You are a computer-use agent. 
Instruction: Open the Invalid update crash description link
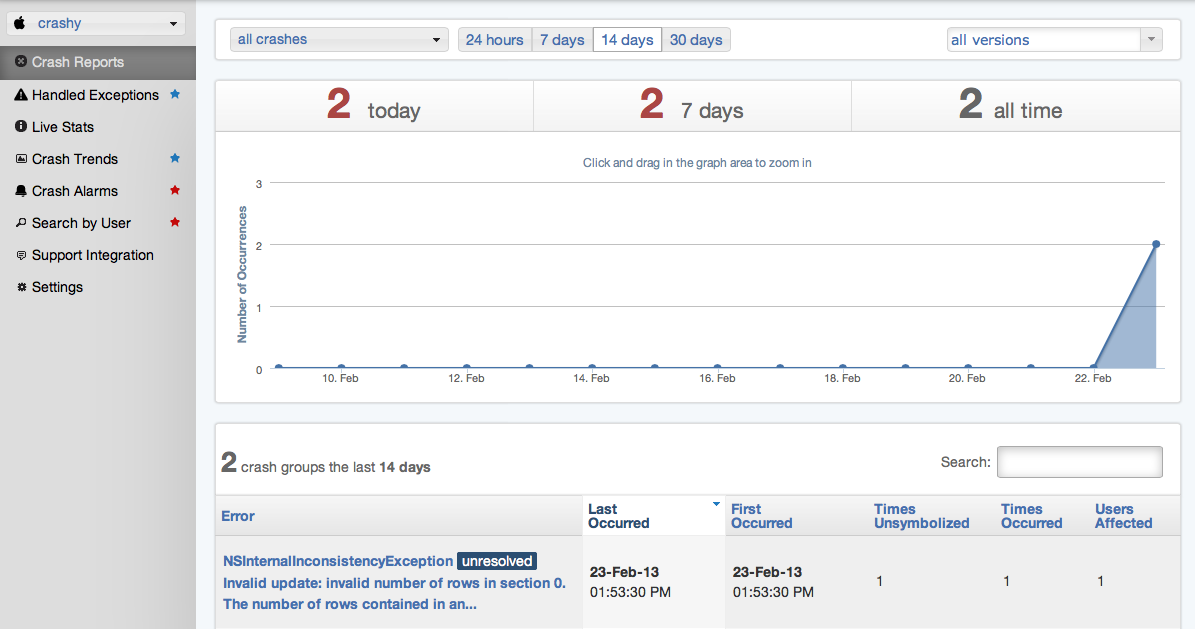coord(394,593)
